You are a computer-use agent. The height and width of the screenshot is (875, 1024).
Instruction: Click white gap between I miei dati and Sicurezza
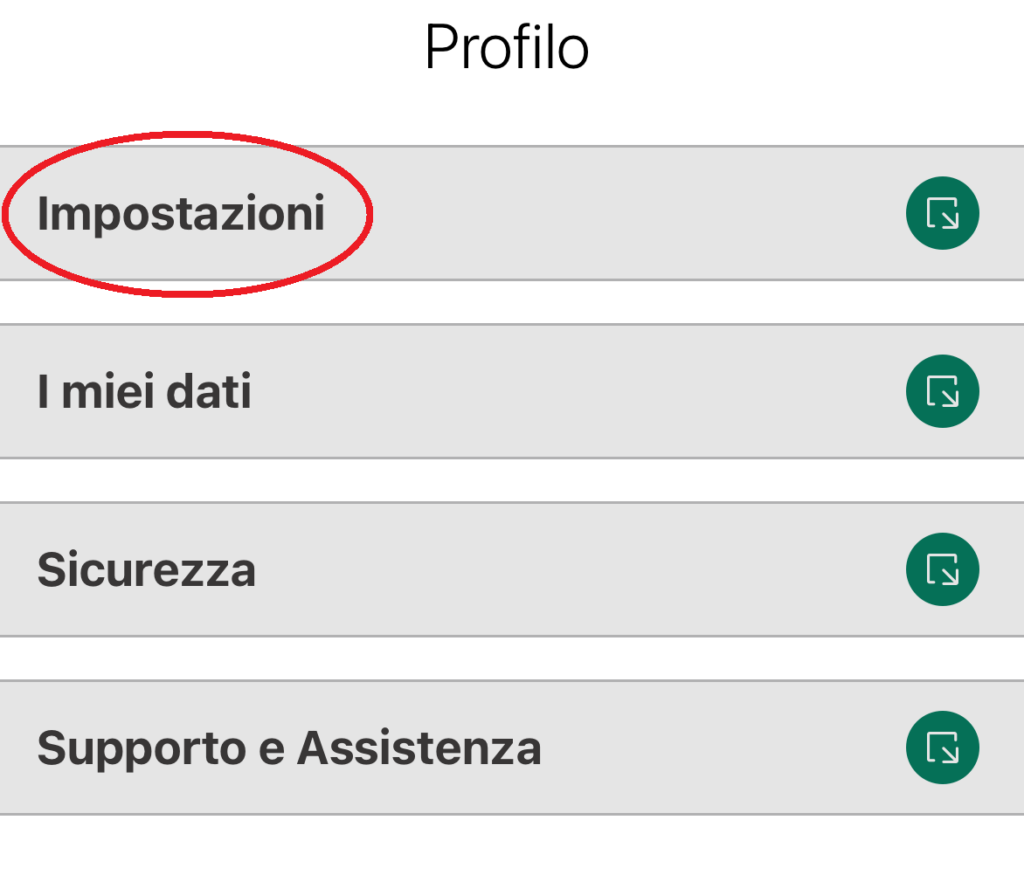(x=512, y=481)
